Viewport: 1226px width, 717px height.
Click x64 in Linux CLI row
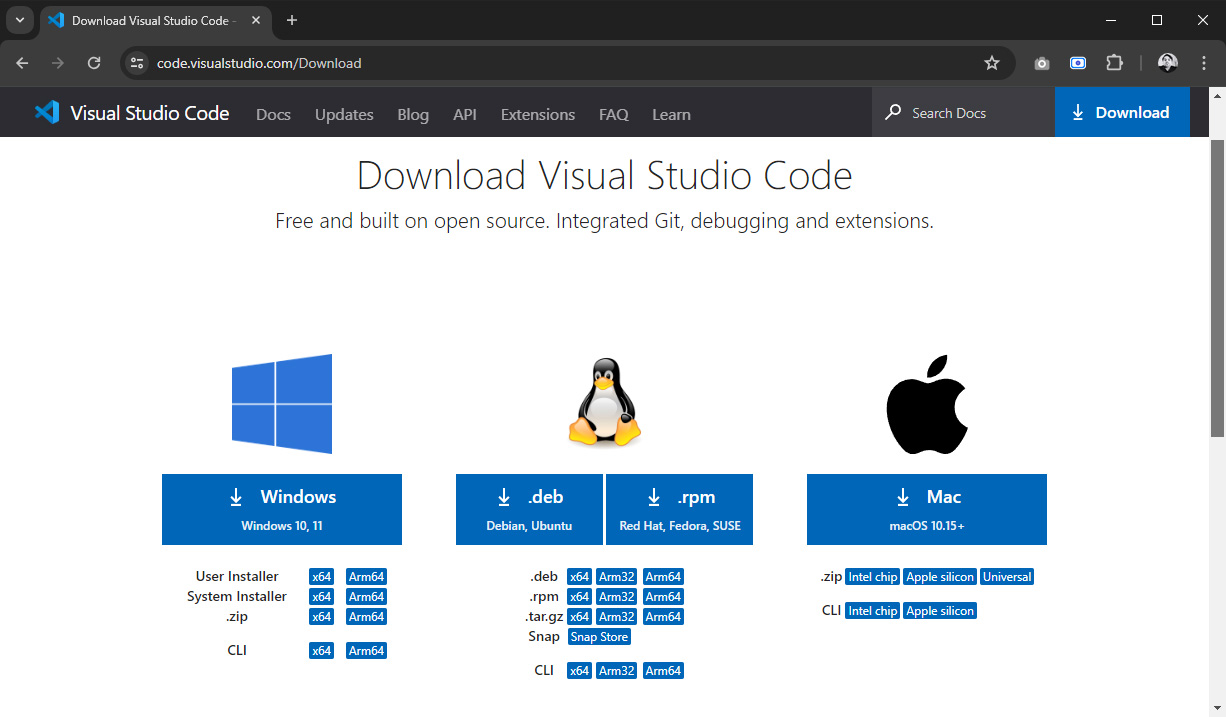coord(579,671)
